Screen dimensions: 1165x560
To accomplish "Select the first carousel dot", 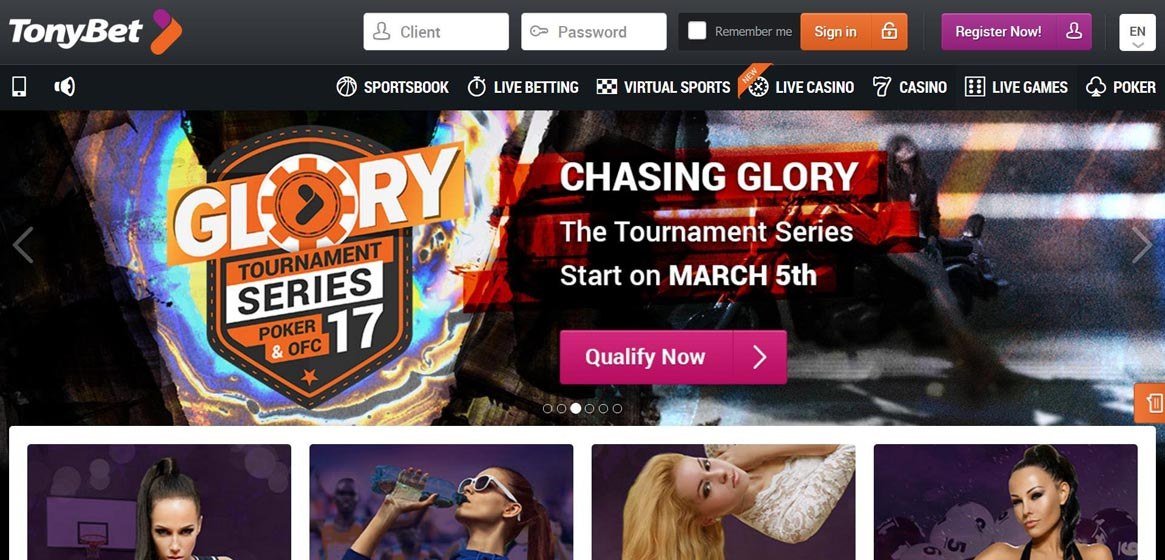I will 548,408.
